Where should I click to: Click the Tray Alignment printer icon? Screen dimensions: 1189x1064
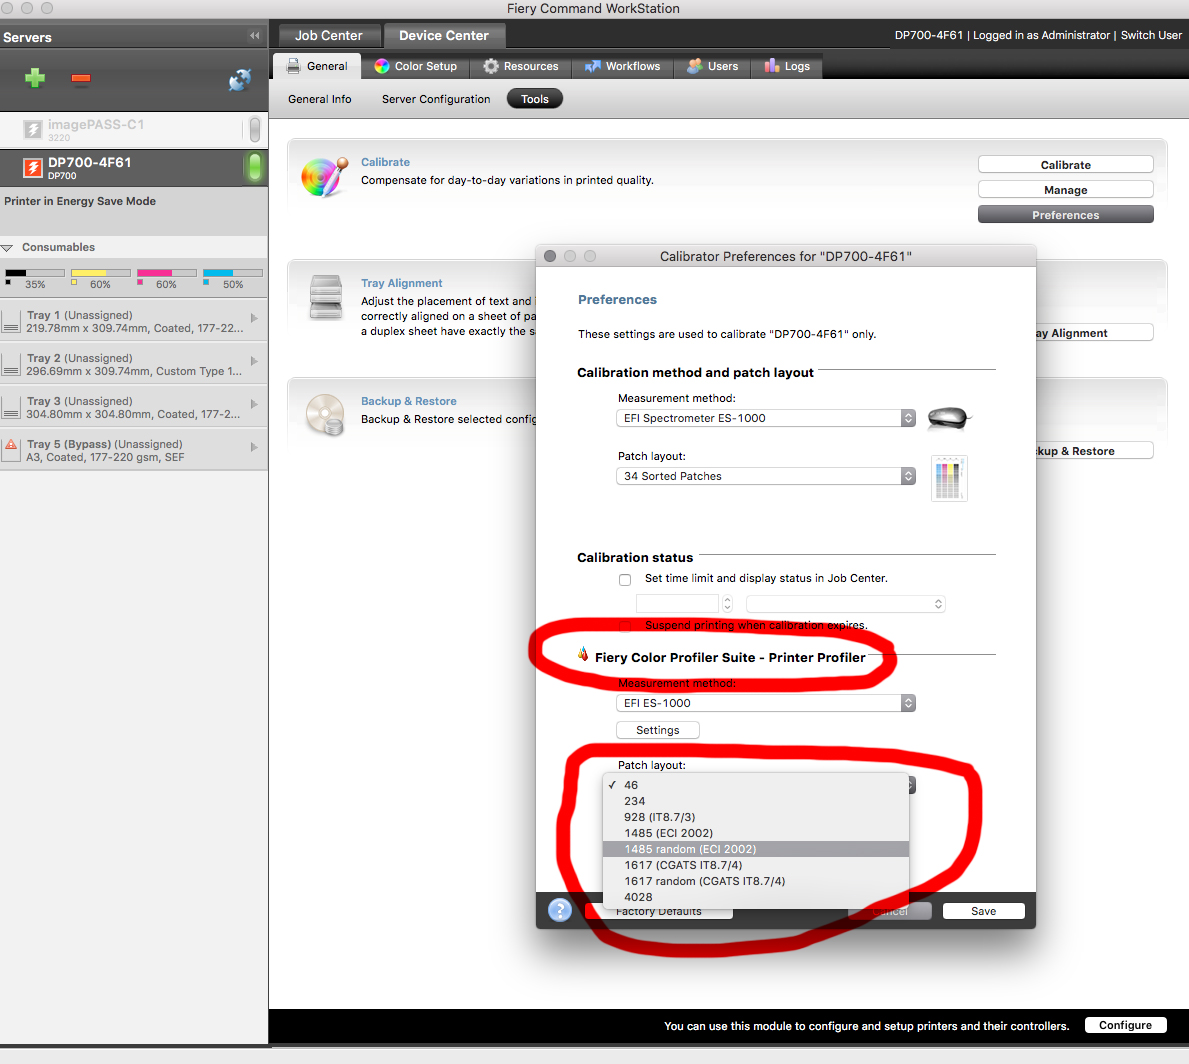pos(326,297)
